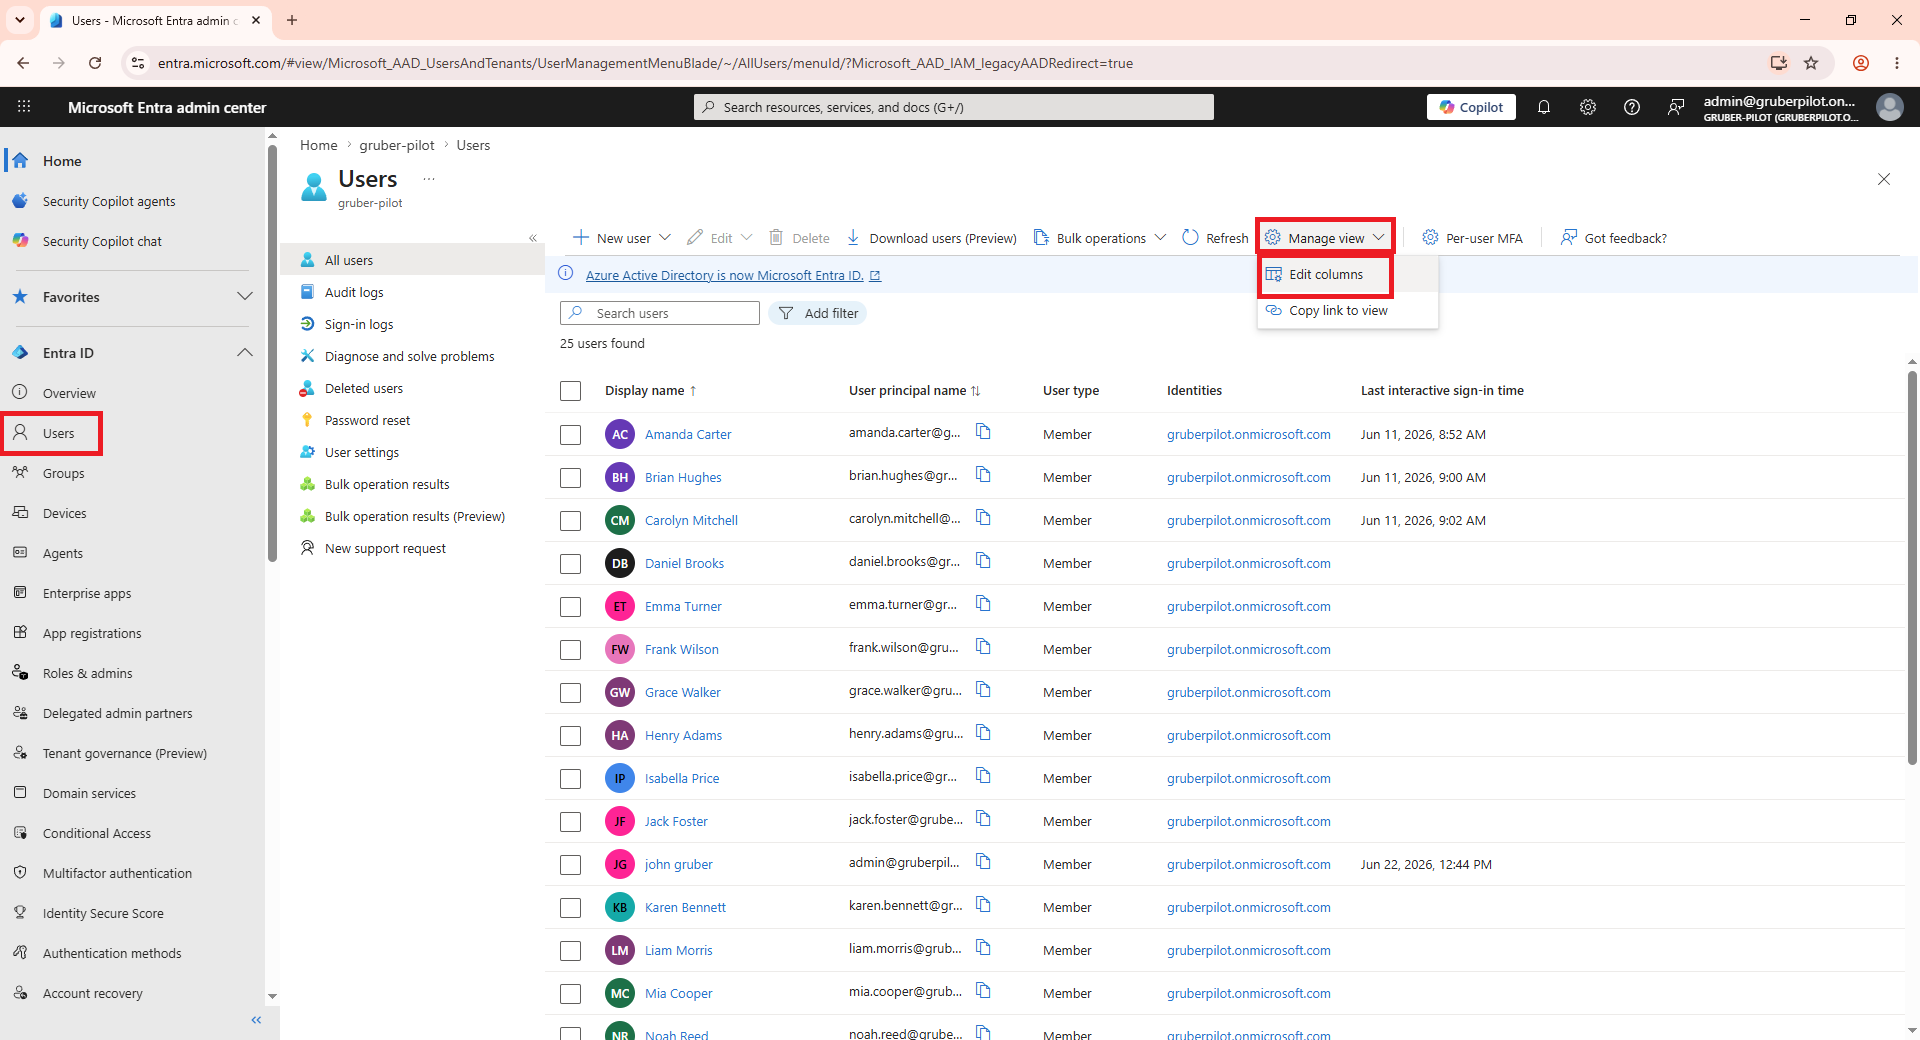1920x1040 pixels.
Task: Open Password reset menu item
Action: [x=367, y=421]
